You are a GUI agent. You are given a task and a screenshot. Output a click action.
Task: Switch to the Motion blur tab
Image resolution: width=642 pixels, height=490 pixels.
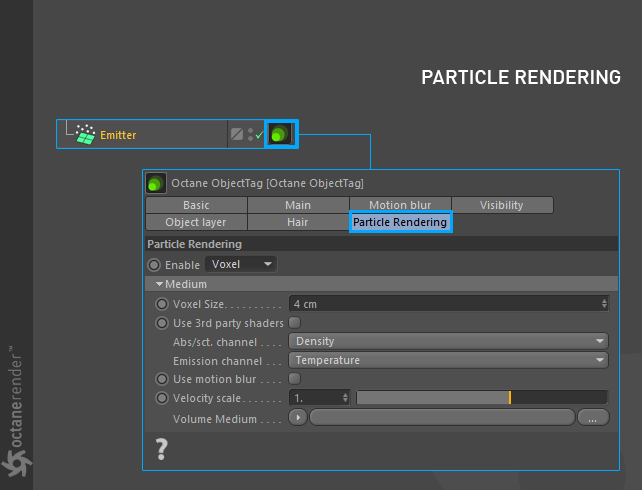(400, 205)
